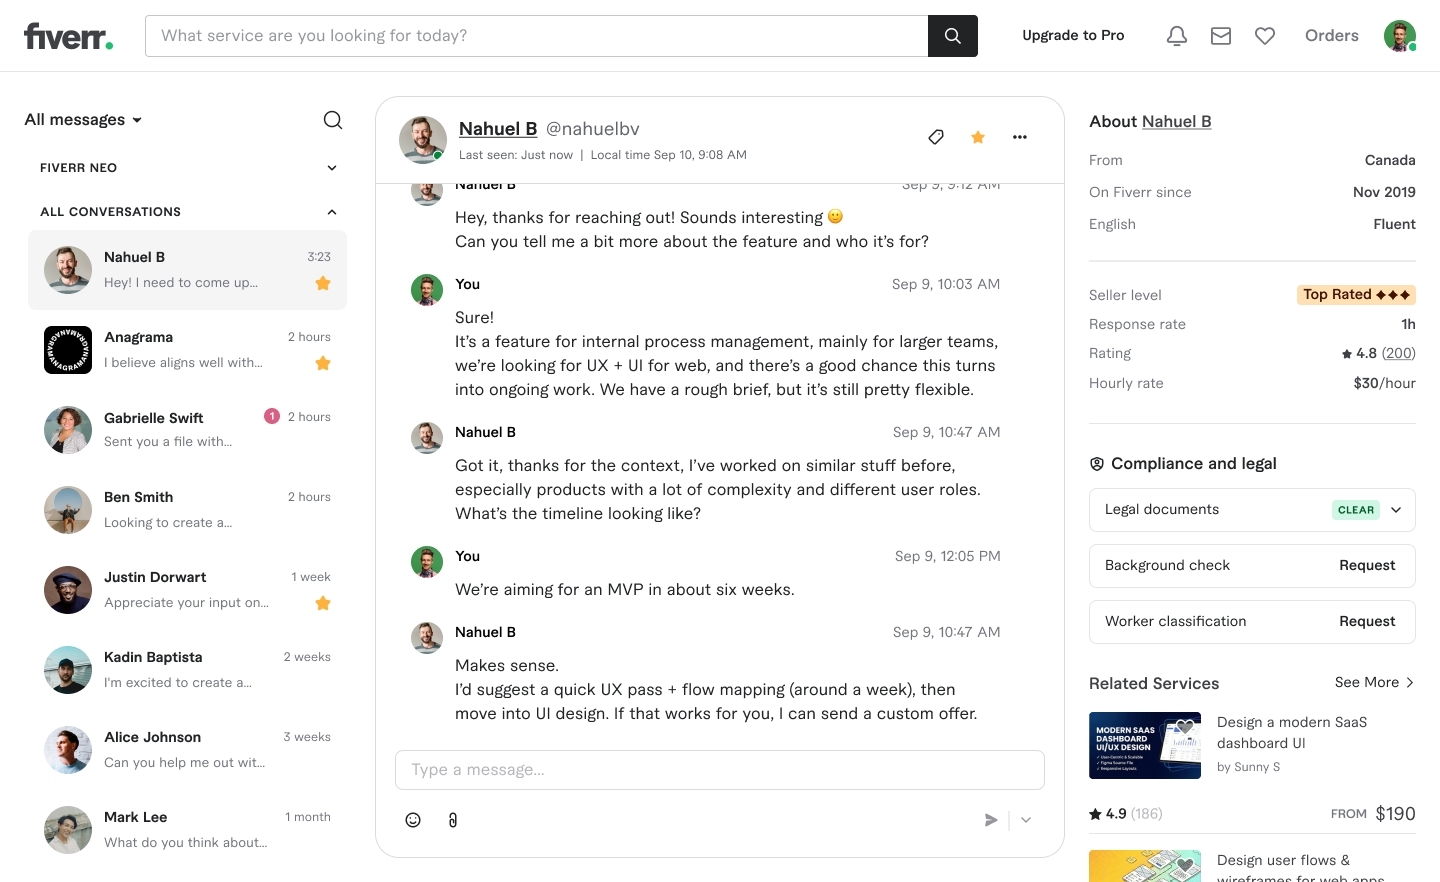This screenshot has width=1440, height=882.
Task: Click See More related services
Action: click(1374, 683)
